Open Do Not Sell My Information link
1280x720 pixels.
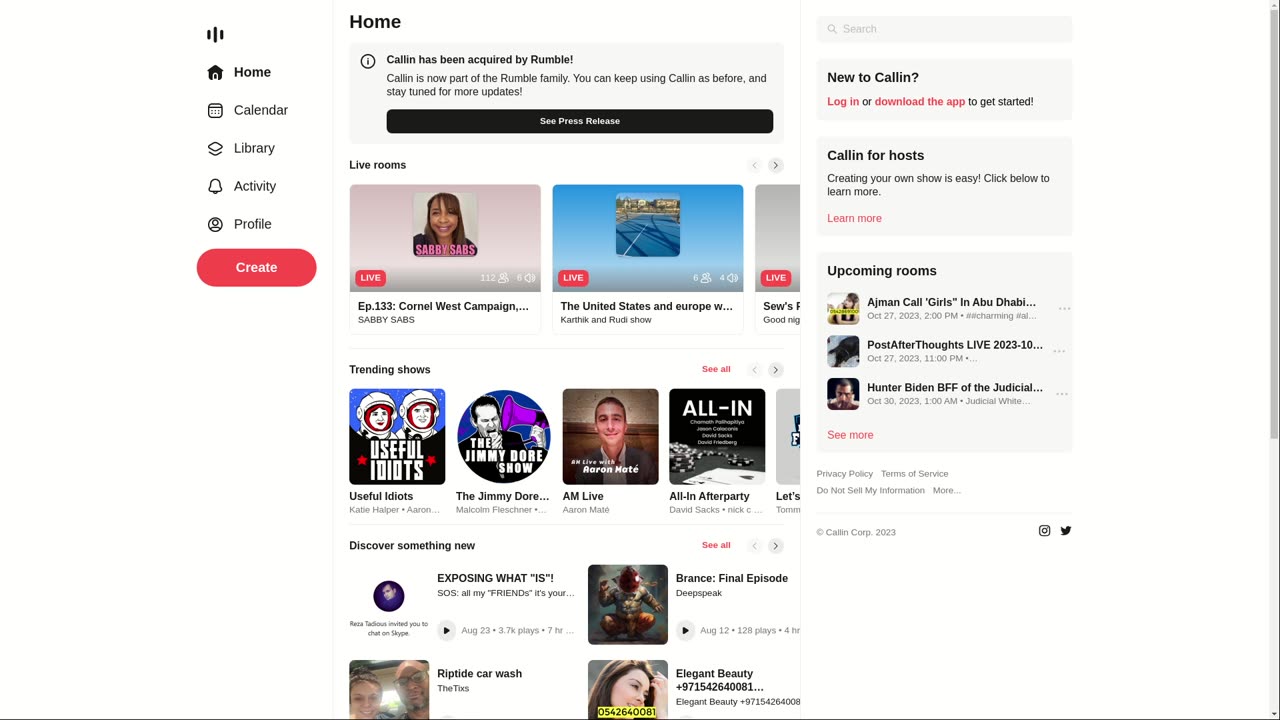tap(871, 491)
